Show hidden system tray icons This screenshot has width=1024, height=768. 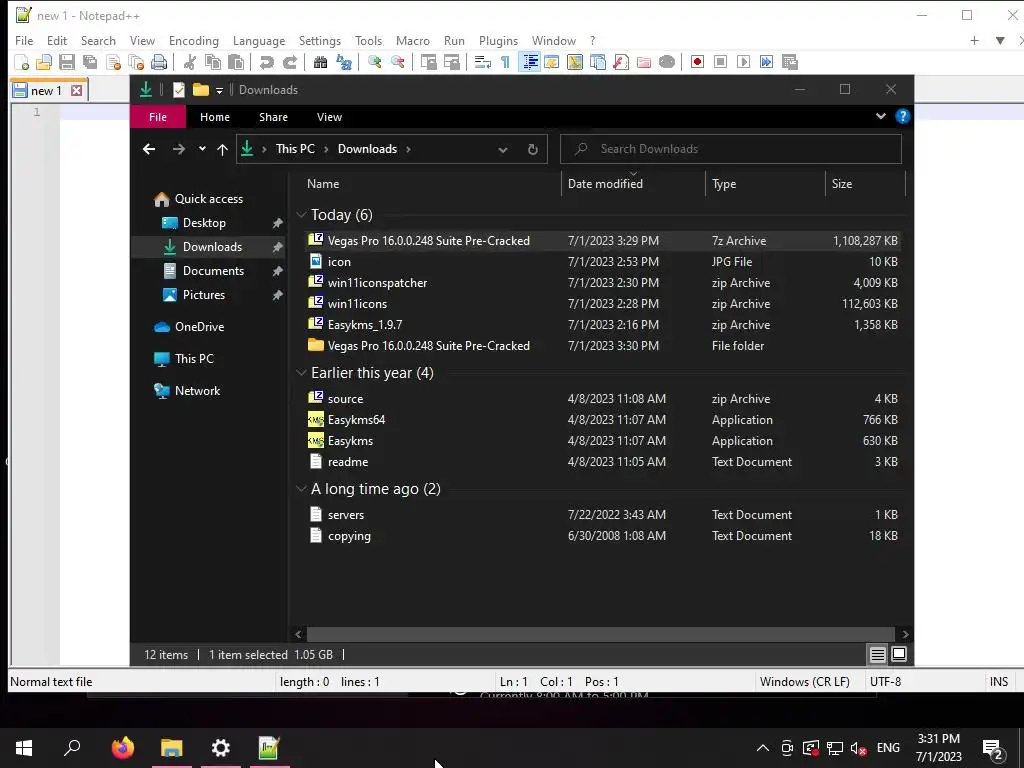pos(762,748)
